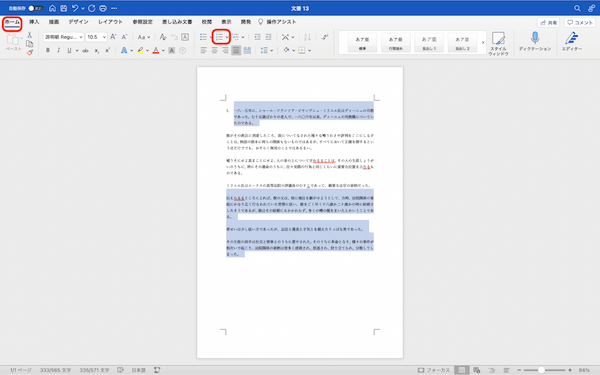Click the 共有 share button
600x375 pixels.
(x=548, y=23)
